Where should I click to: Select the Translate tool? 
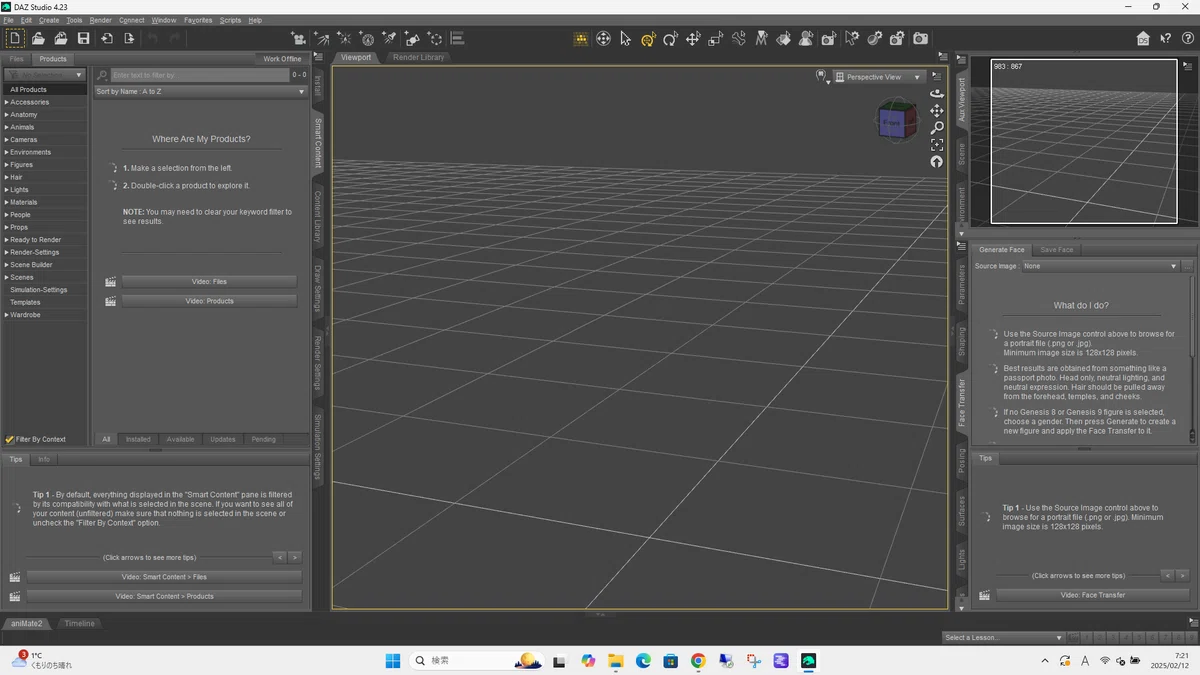click(693, 38)
